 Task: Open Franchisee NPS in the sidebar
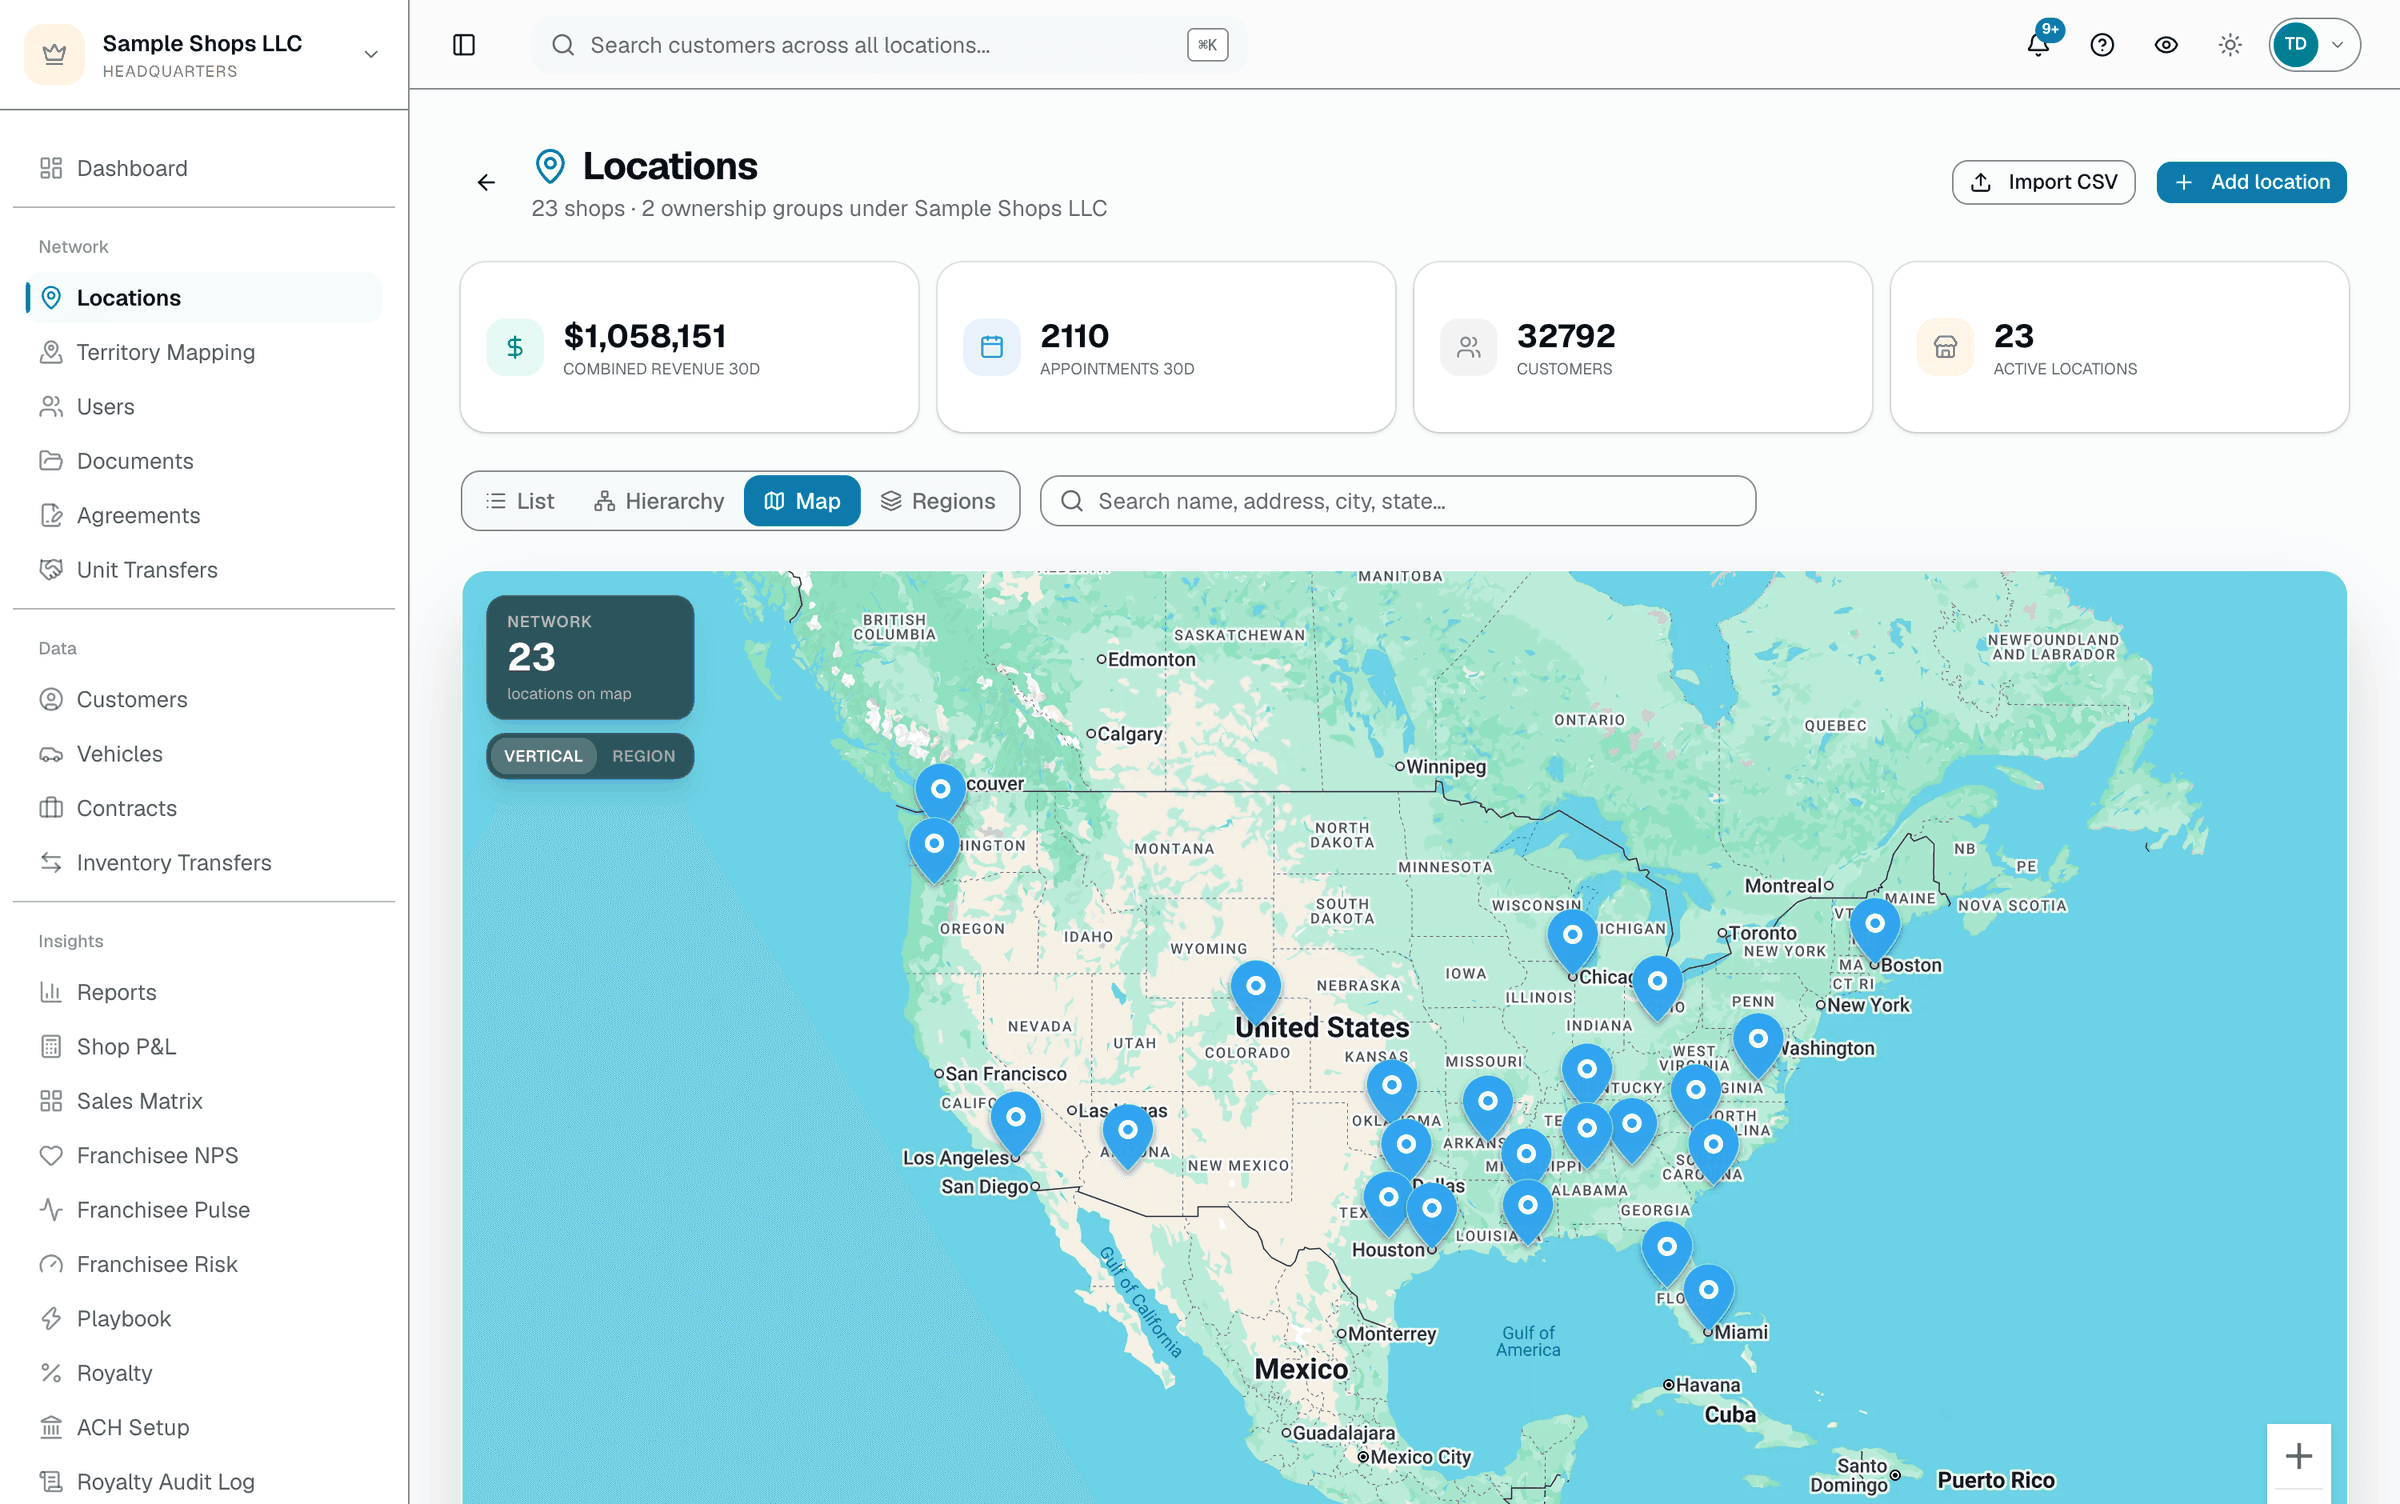pos(204,1155)
